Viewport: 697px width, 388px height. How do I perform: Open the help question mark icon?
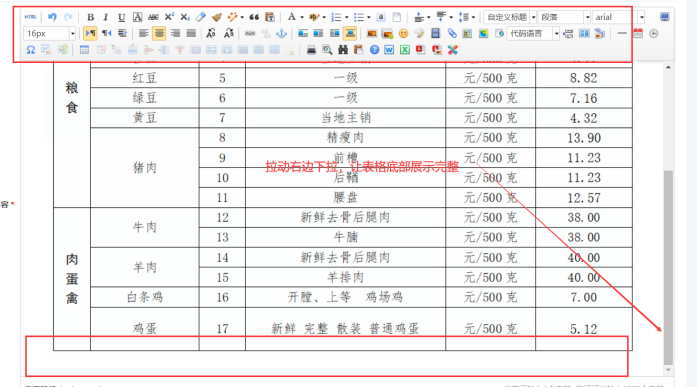coord(374,50)
